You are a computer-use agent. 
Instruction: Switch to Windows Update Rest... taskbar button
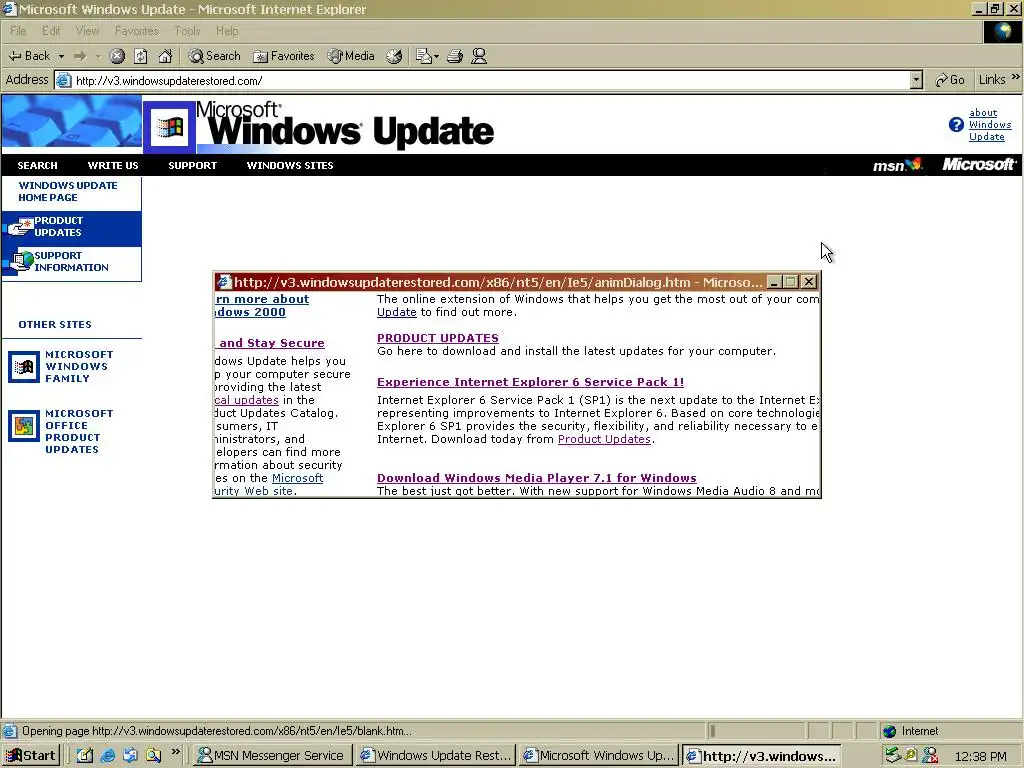436,756
